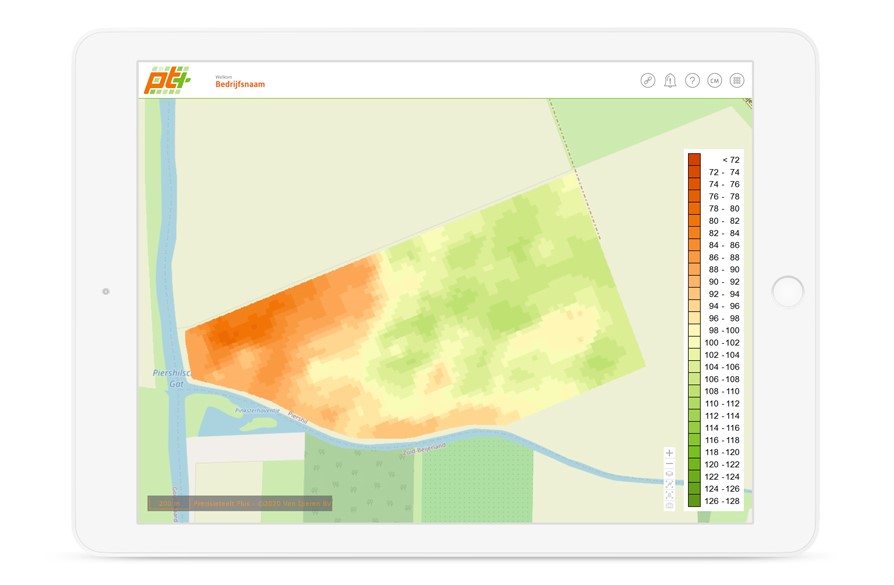Zoom out on the map
The height and width of the screenshot is (585, 894).
[669, 464]
